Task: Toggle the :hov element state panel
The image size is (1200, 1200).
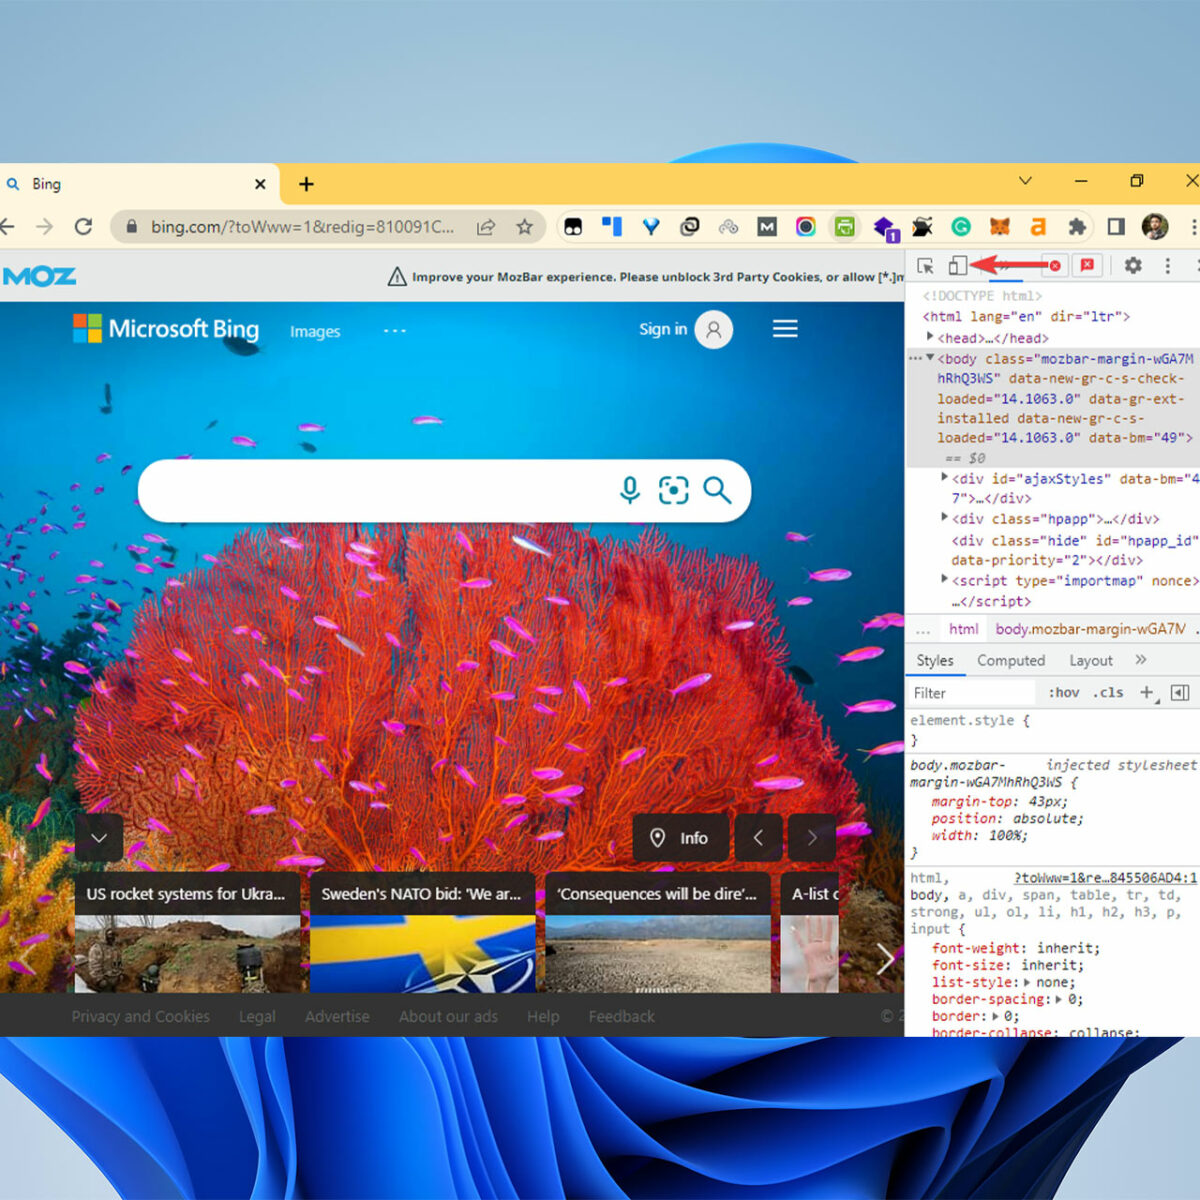Action: click(x=1064, y=693)
